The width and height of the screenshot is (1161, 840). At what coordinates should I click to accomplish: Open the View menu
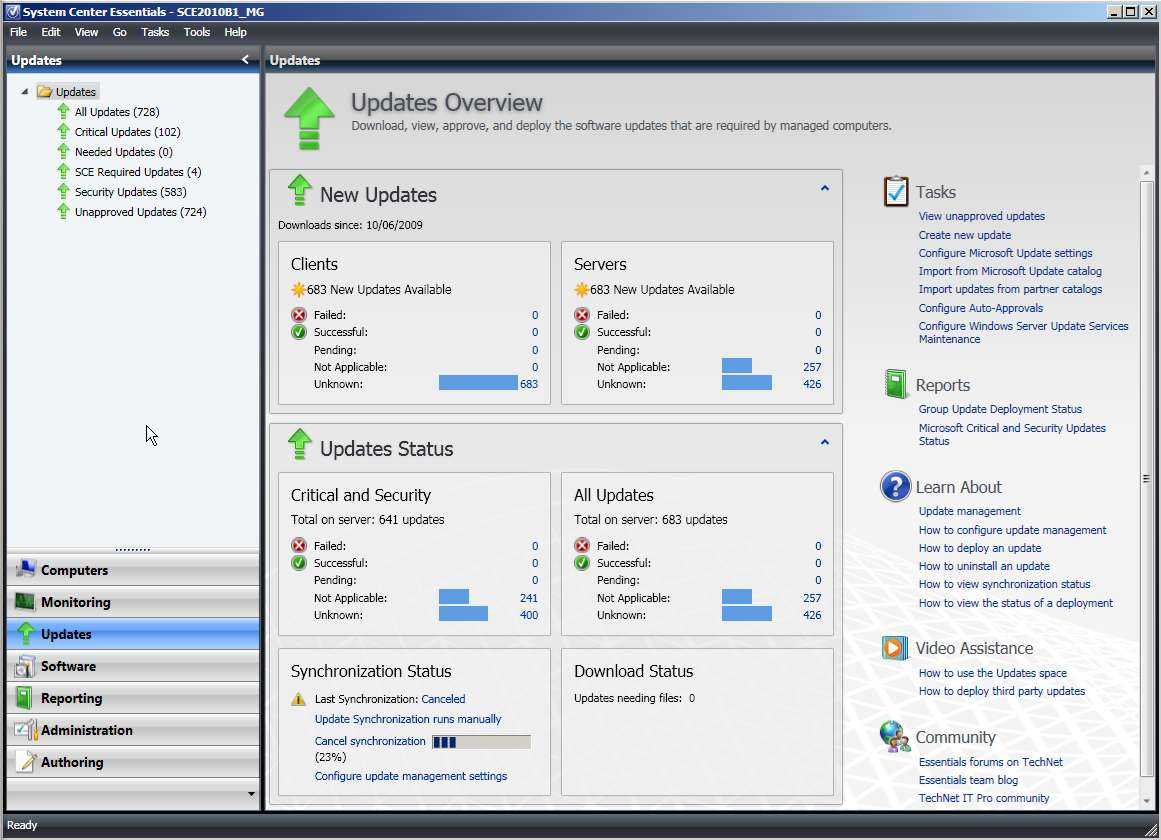pyautogui.click(x=86, y=32)
